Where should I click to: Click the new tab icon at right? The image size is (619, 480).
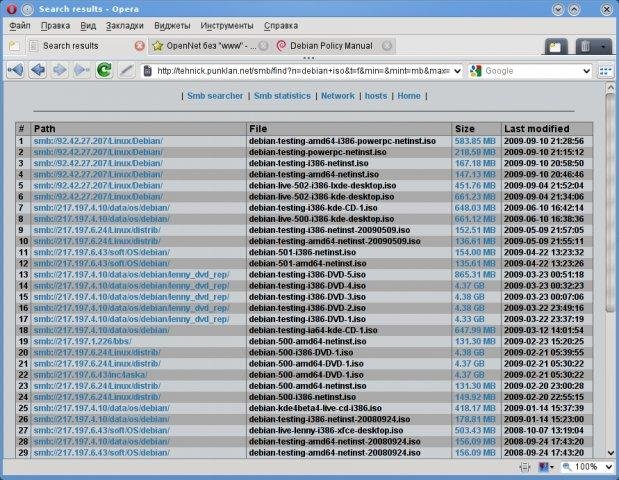[556, 47]
